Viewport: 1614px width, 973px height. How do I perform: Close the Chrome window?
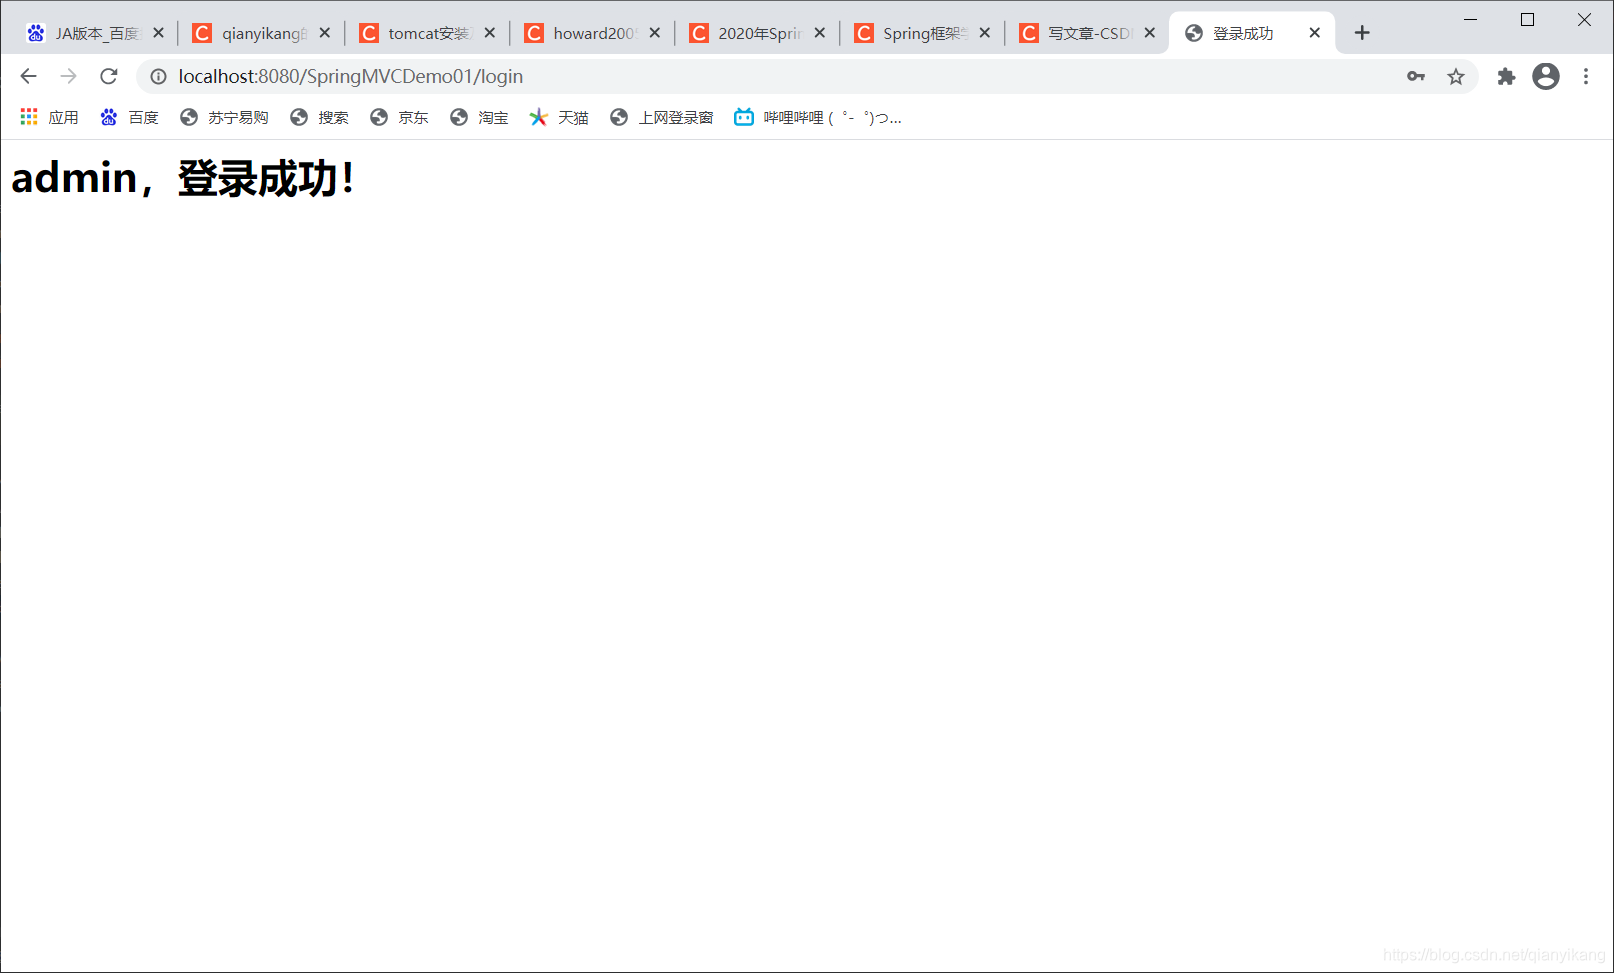(x=1584, y=19)
